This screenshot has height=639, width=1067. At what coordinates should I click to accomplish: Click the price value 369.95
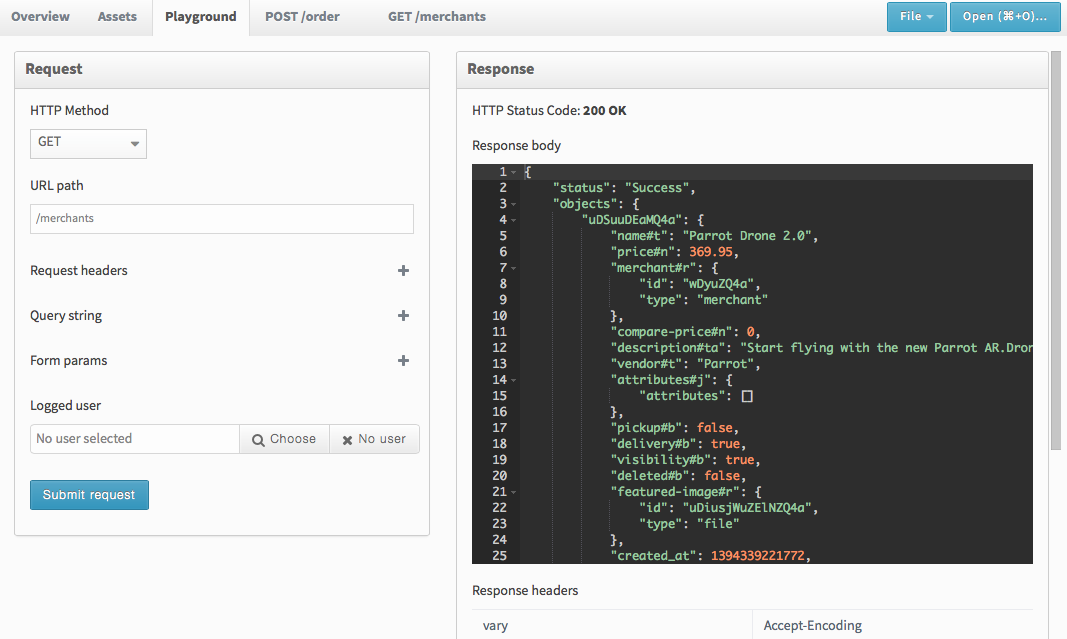[x=711, y=252]
